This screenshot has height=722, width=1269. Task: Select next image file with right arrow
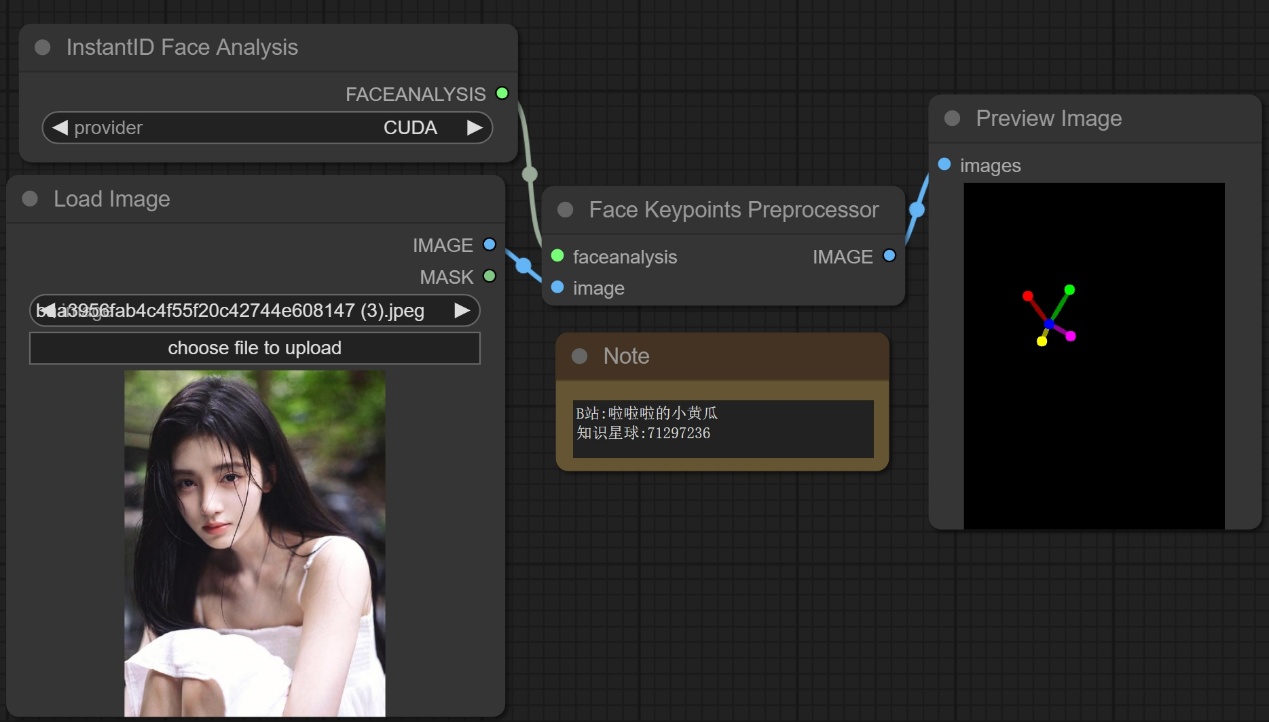tap(462, 310)
